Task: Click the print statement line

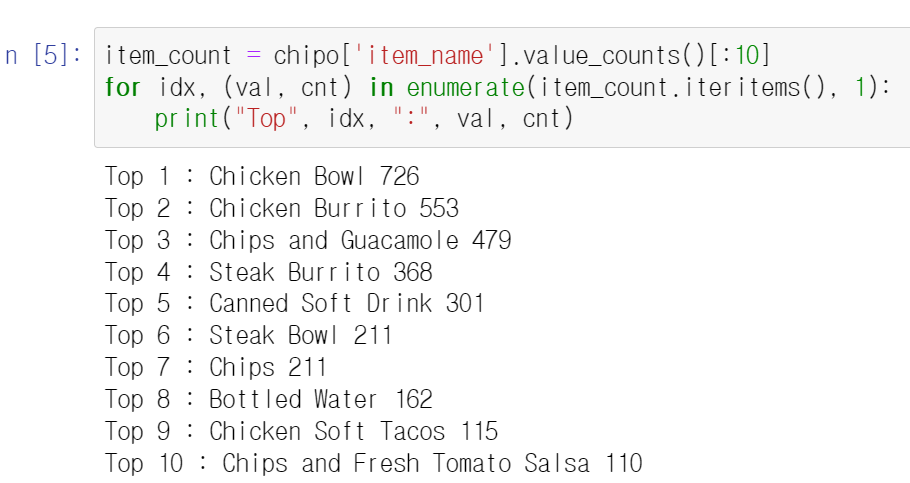Action: 364,119
